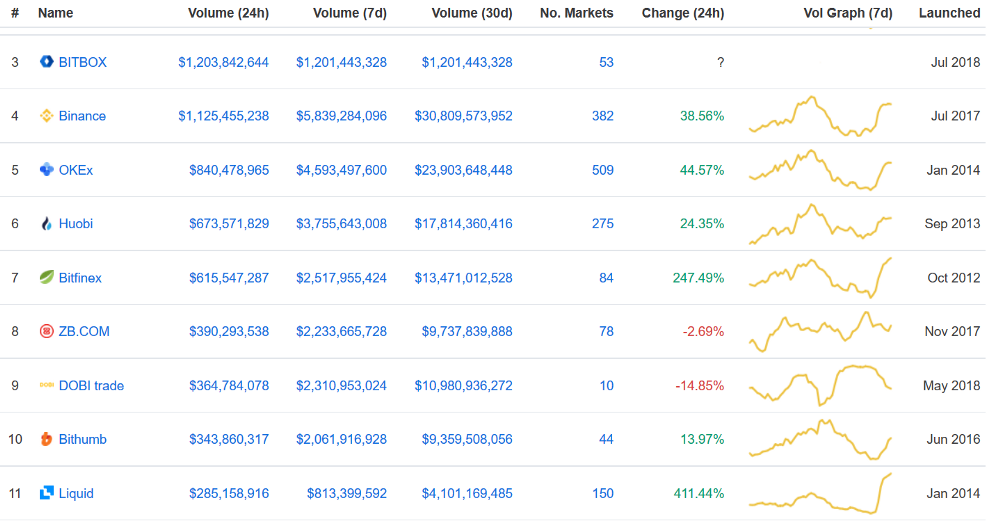Click the Vol Graph (7d) header
The height and width of the screenshot is (525, 1000).
point(848,13)
